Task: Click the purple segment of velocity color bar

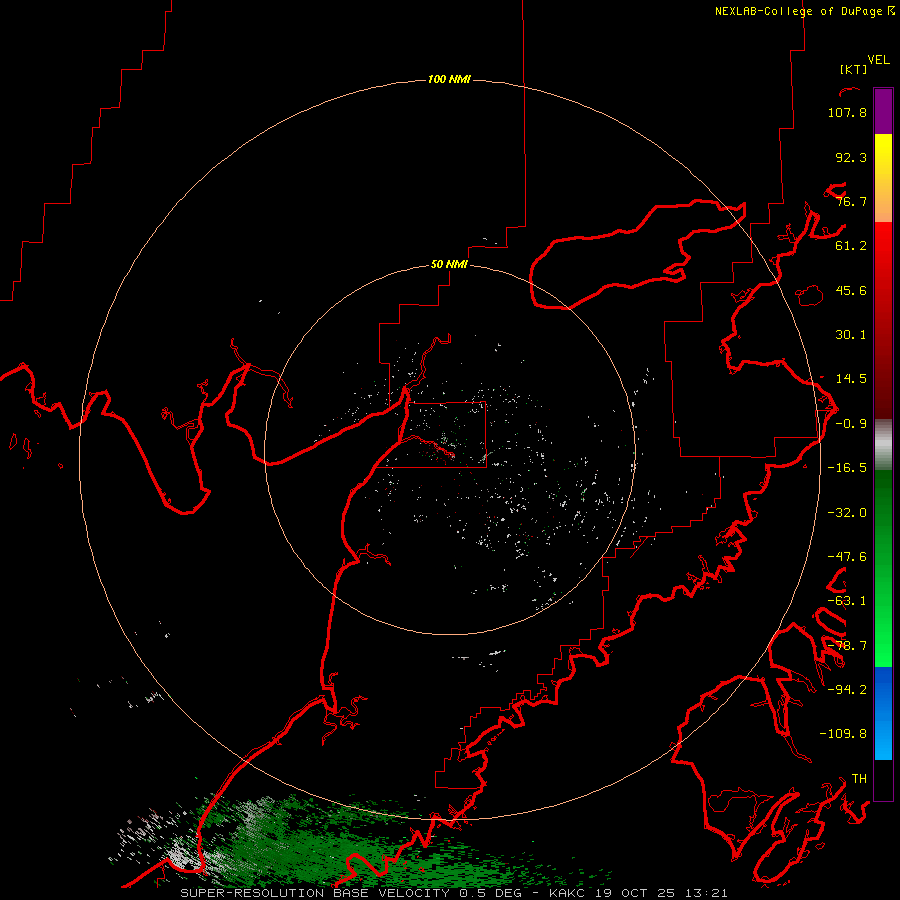Action: coord(883,111)
